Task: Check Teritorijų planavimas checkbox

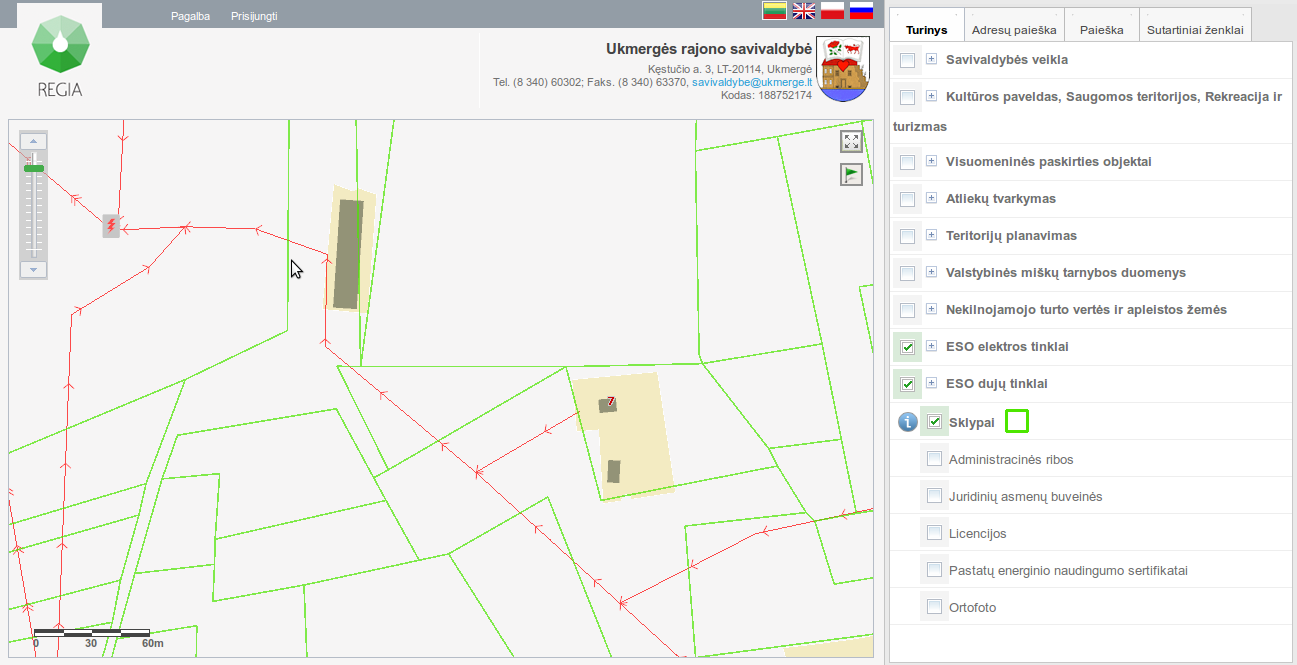Action: [907, 237]
